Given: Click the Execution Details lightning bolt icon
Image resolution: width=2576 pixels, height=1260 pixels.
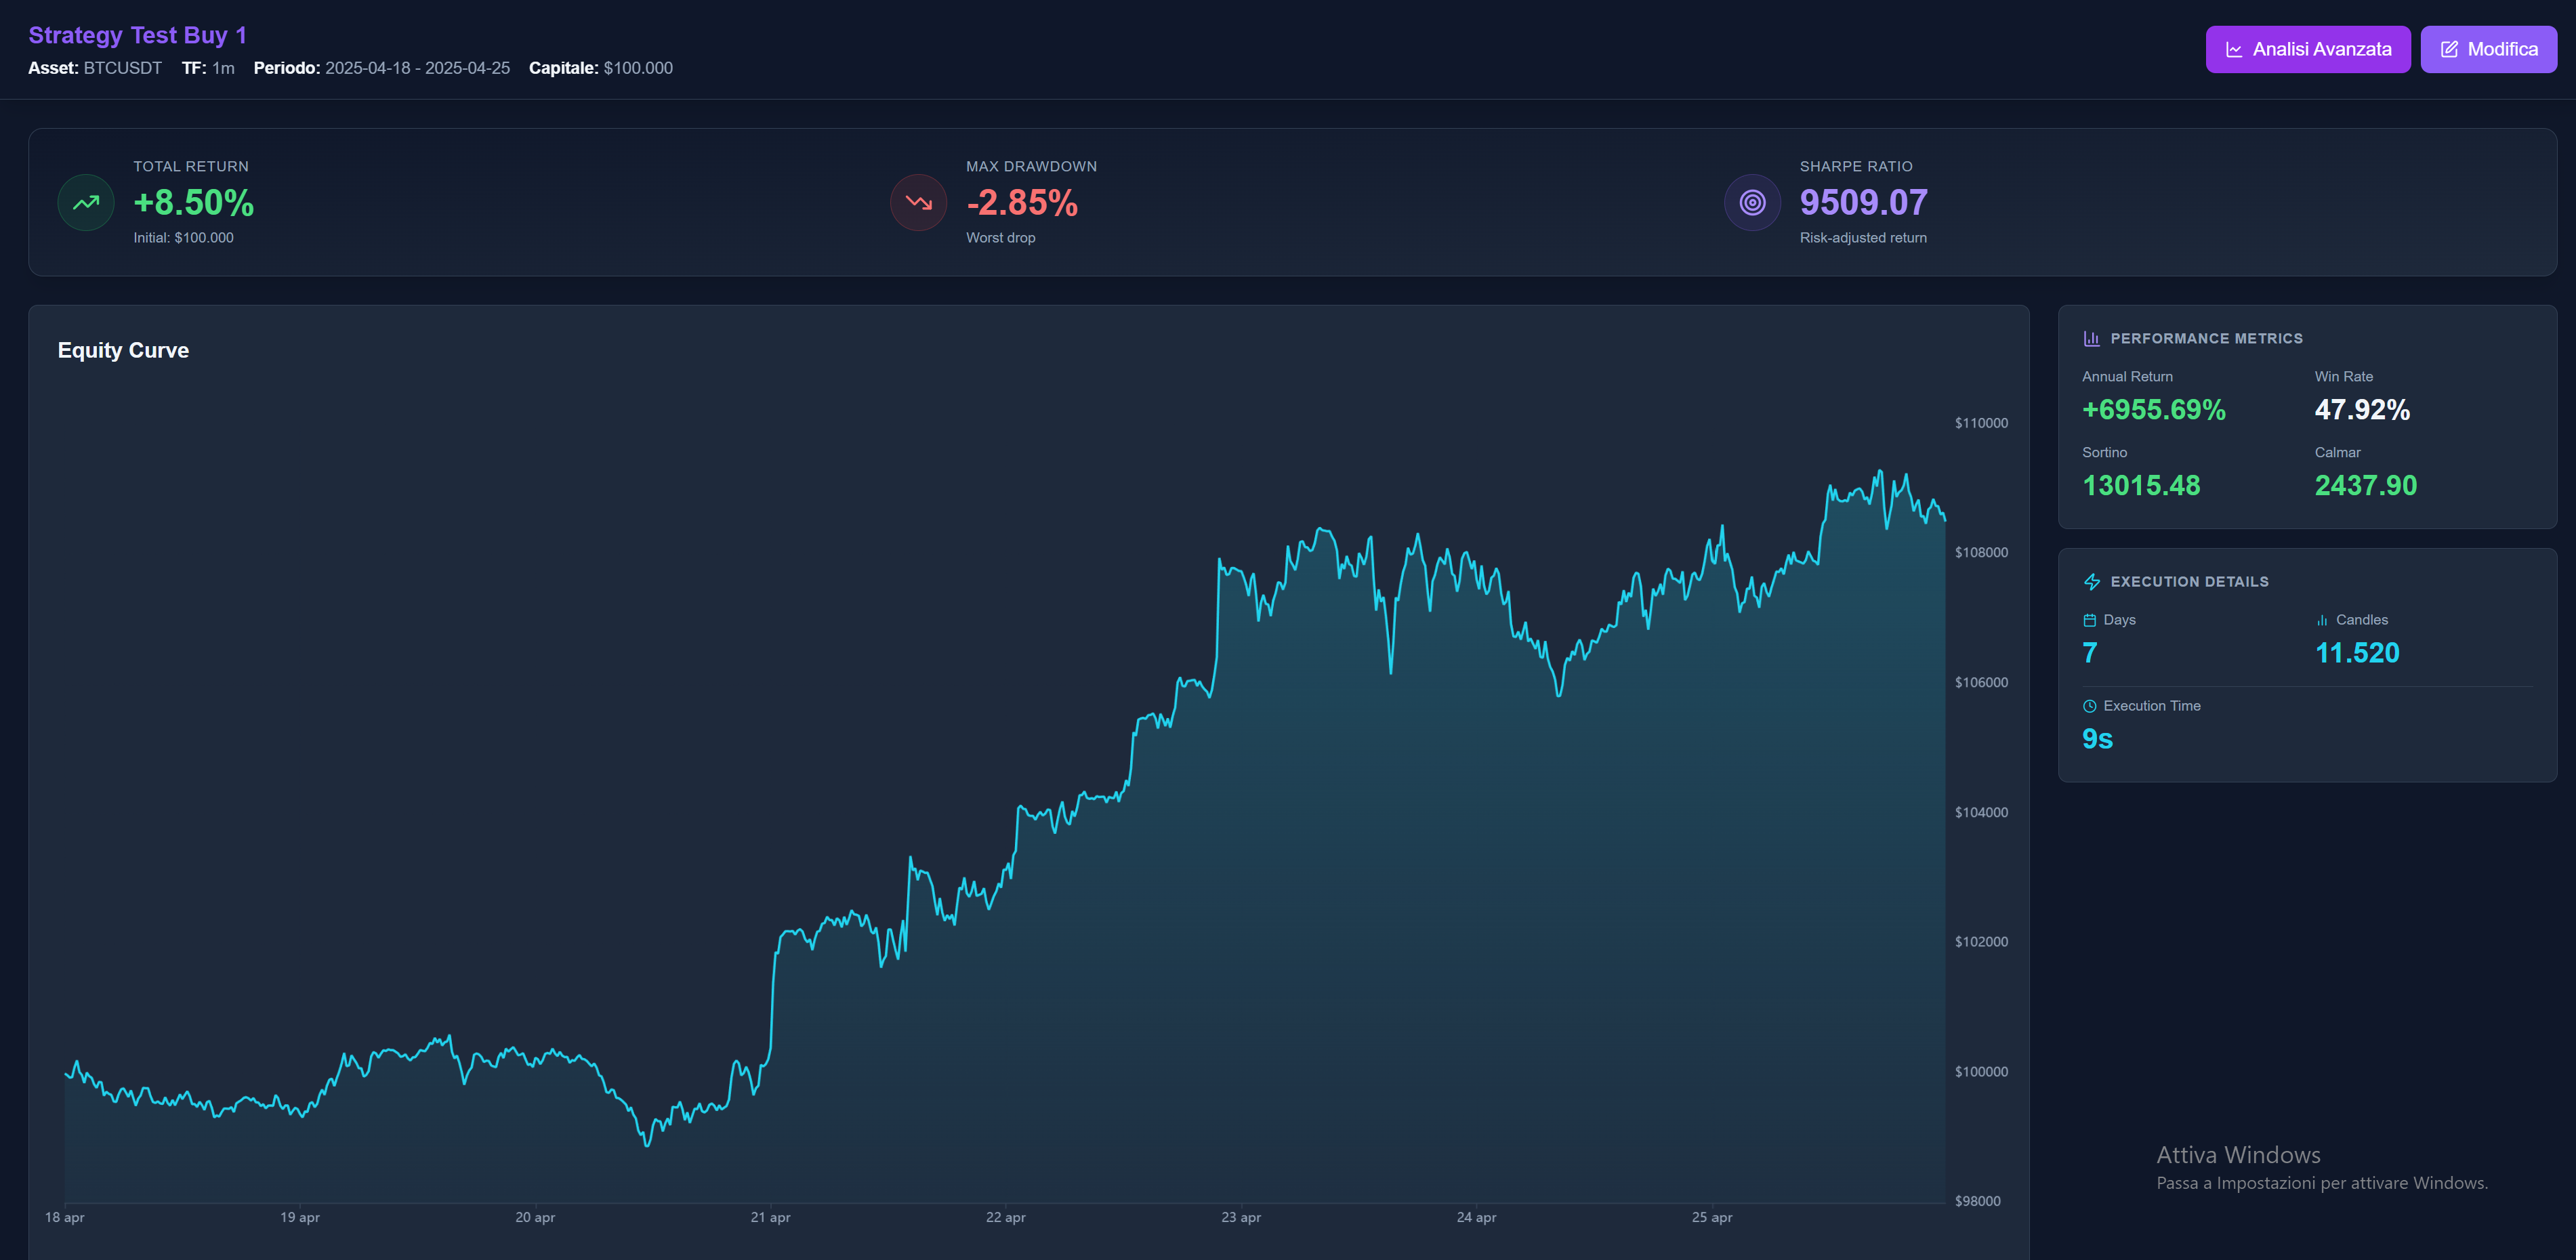Looking at the screenshot, I should coord(2091,582).
